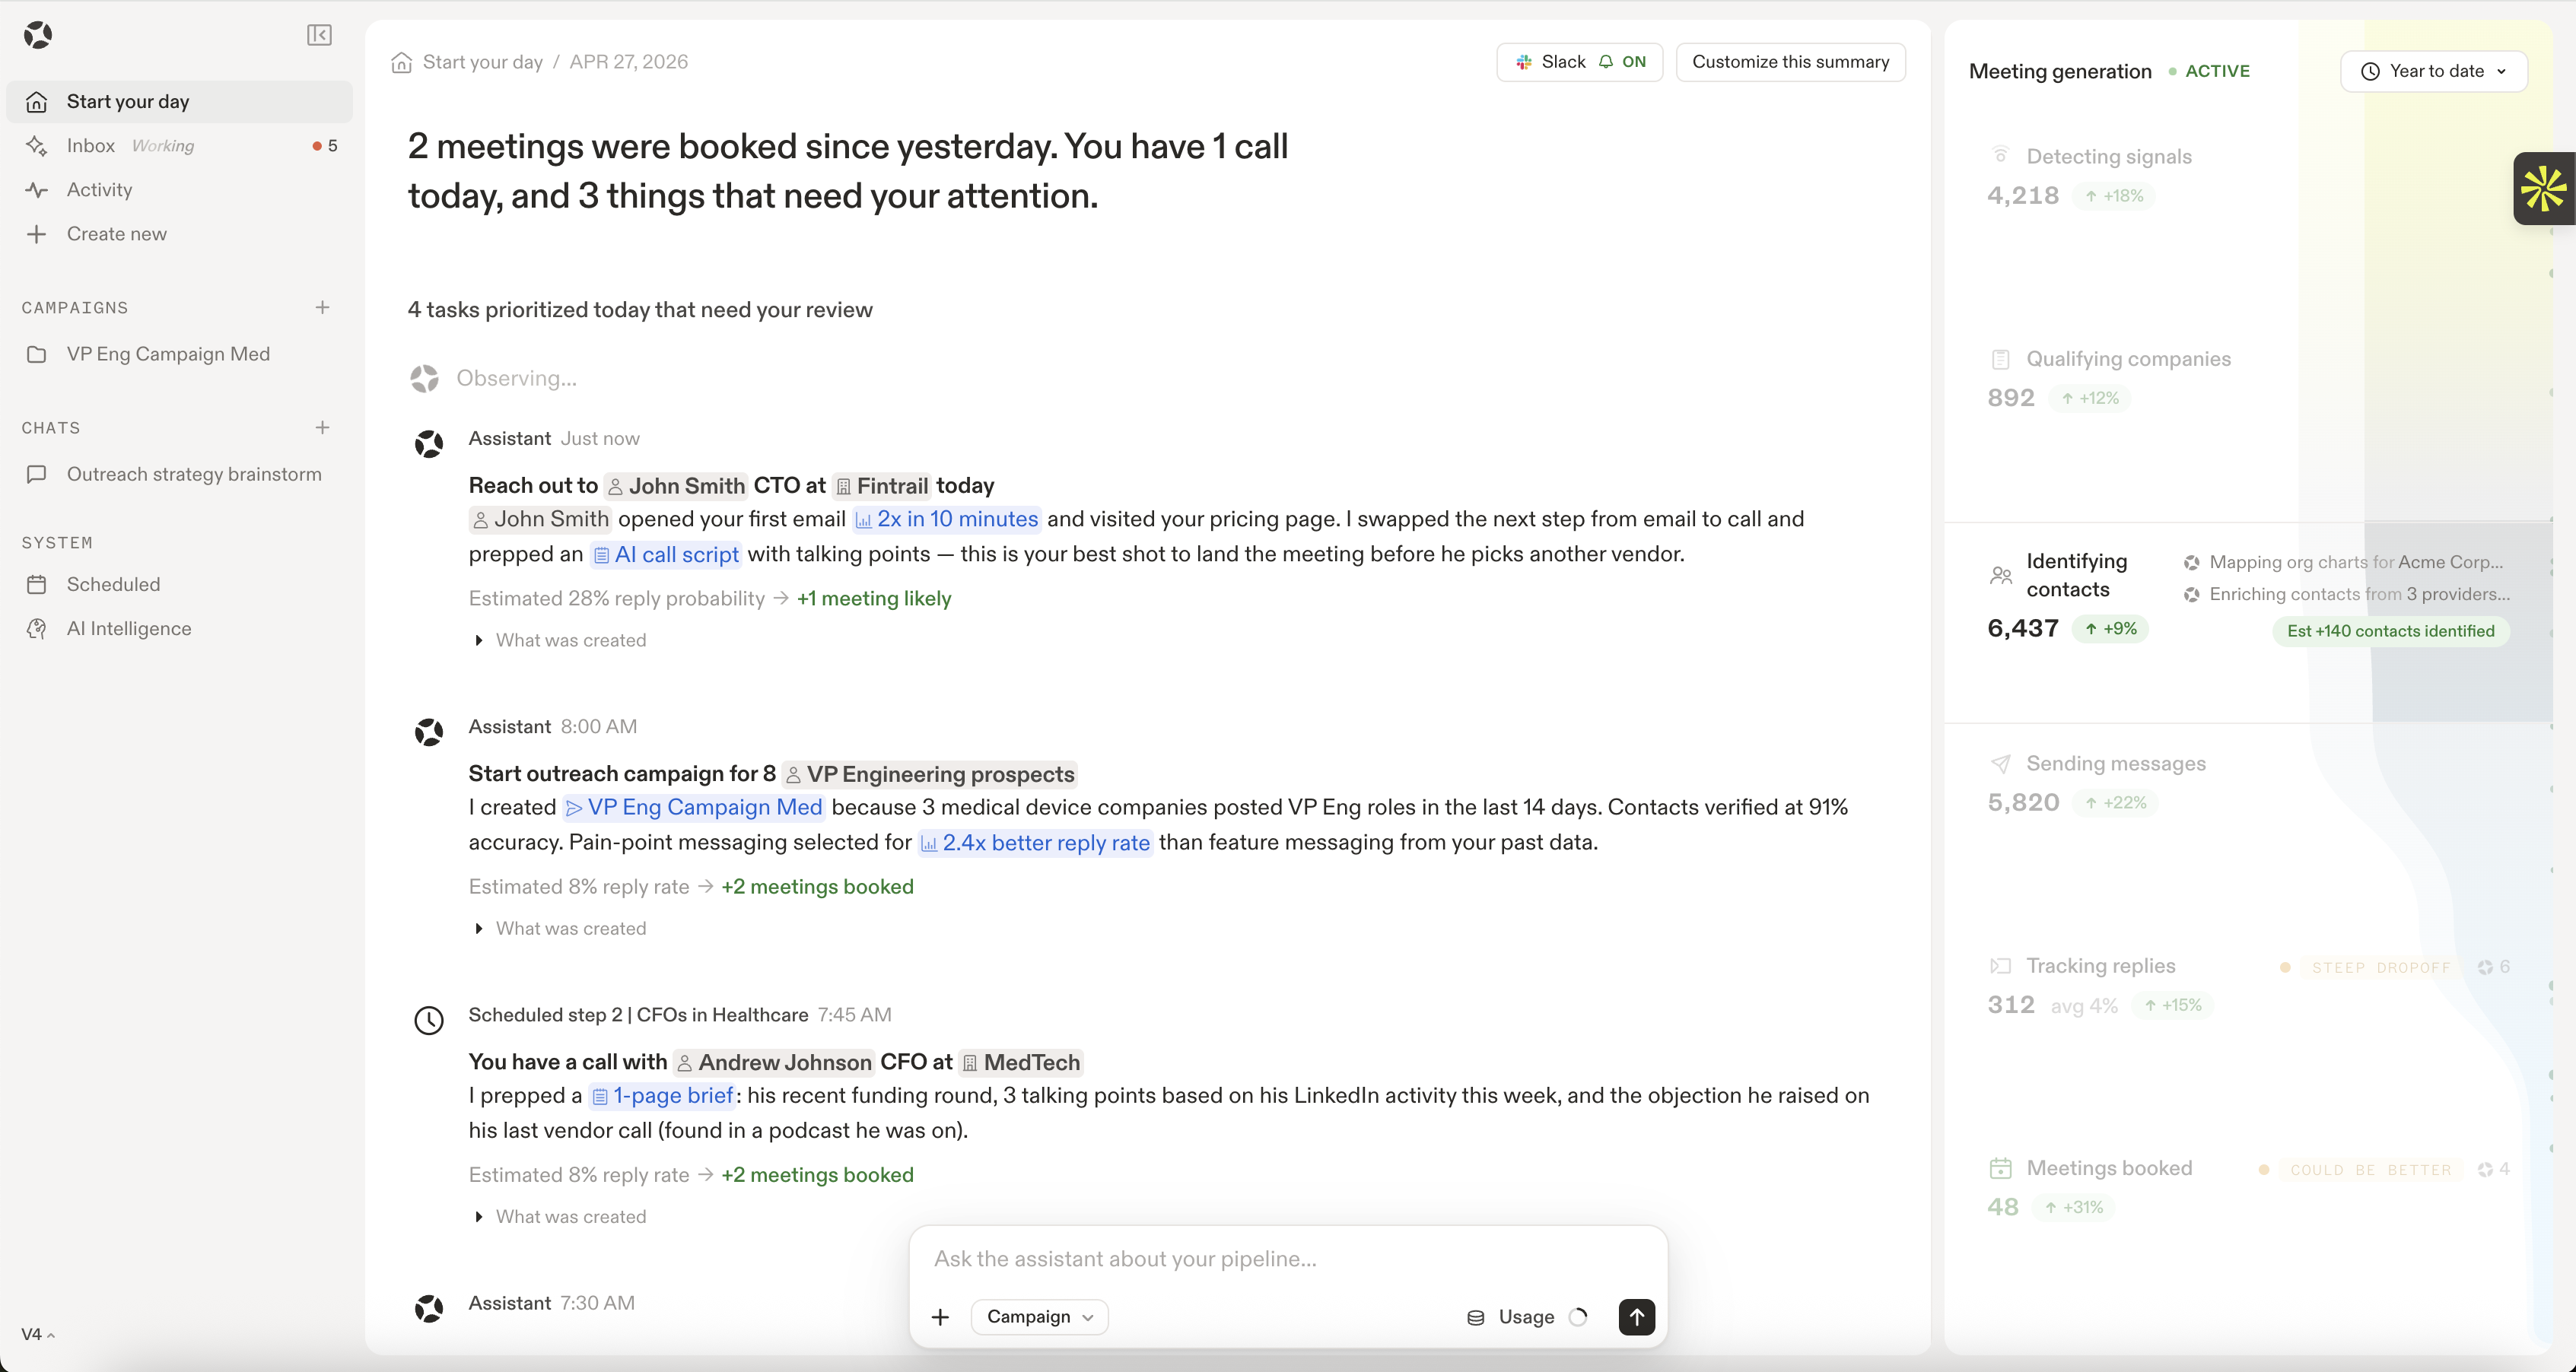Click the plus attachment icon in composer
Viewport: 2576px width, 1372px height.
click(x=940, y=1317)
